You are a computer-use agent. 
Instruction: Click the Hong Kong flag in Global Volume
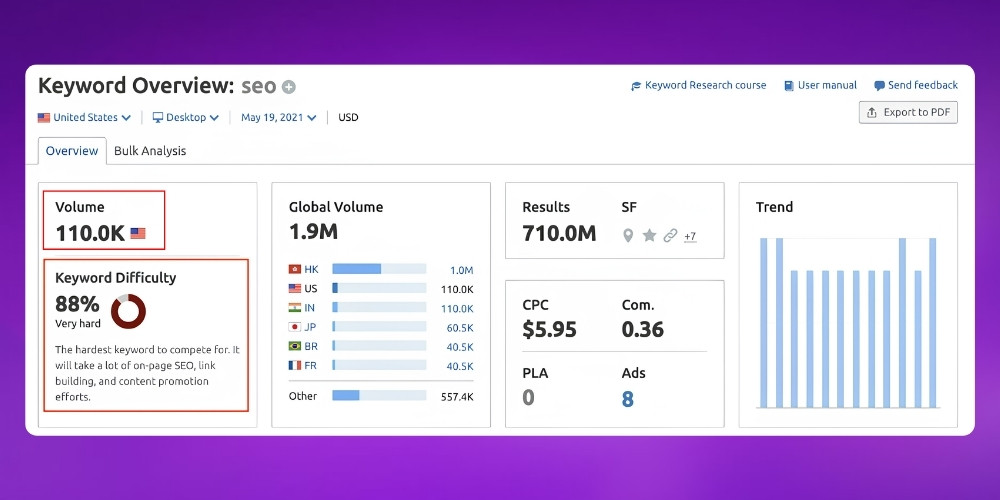[x=295, y=269]
